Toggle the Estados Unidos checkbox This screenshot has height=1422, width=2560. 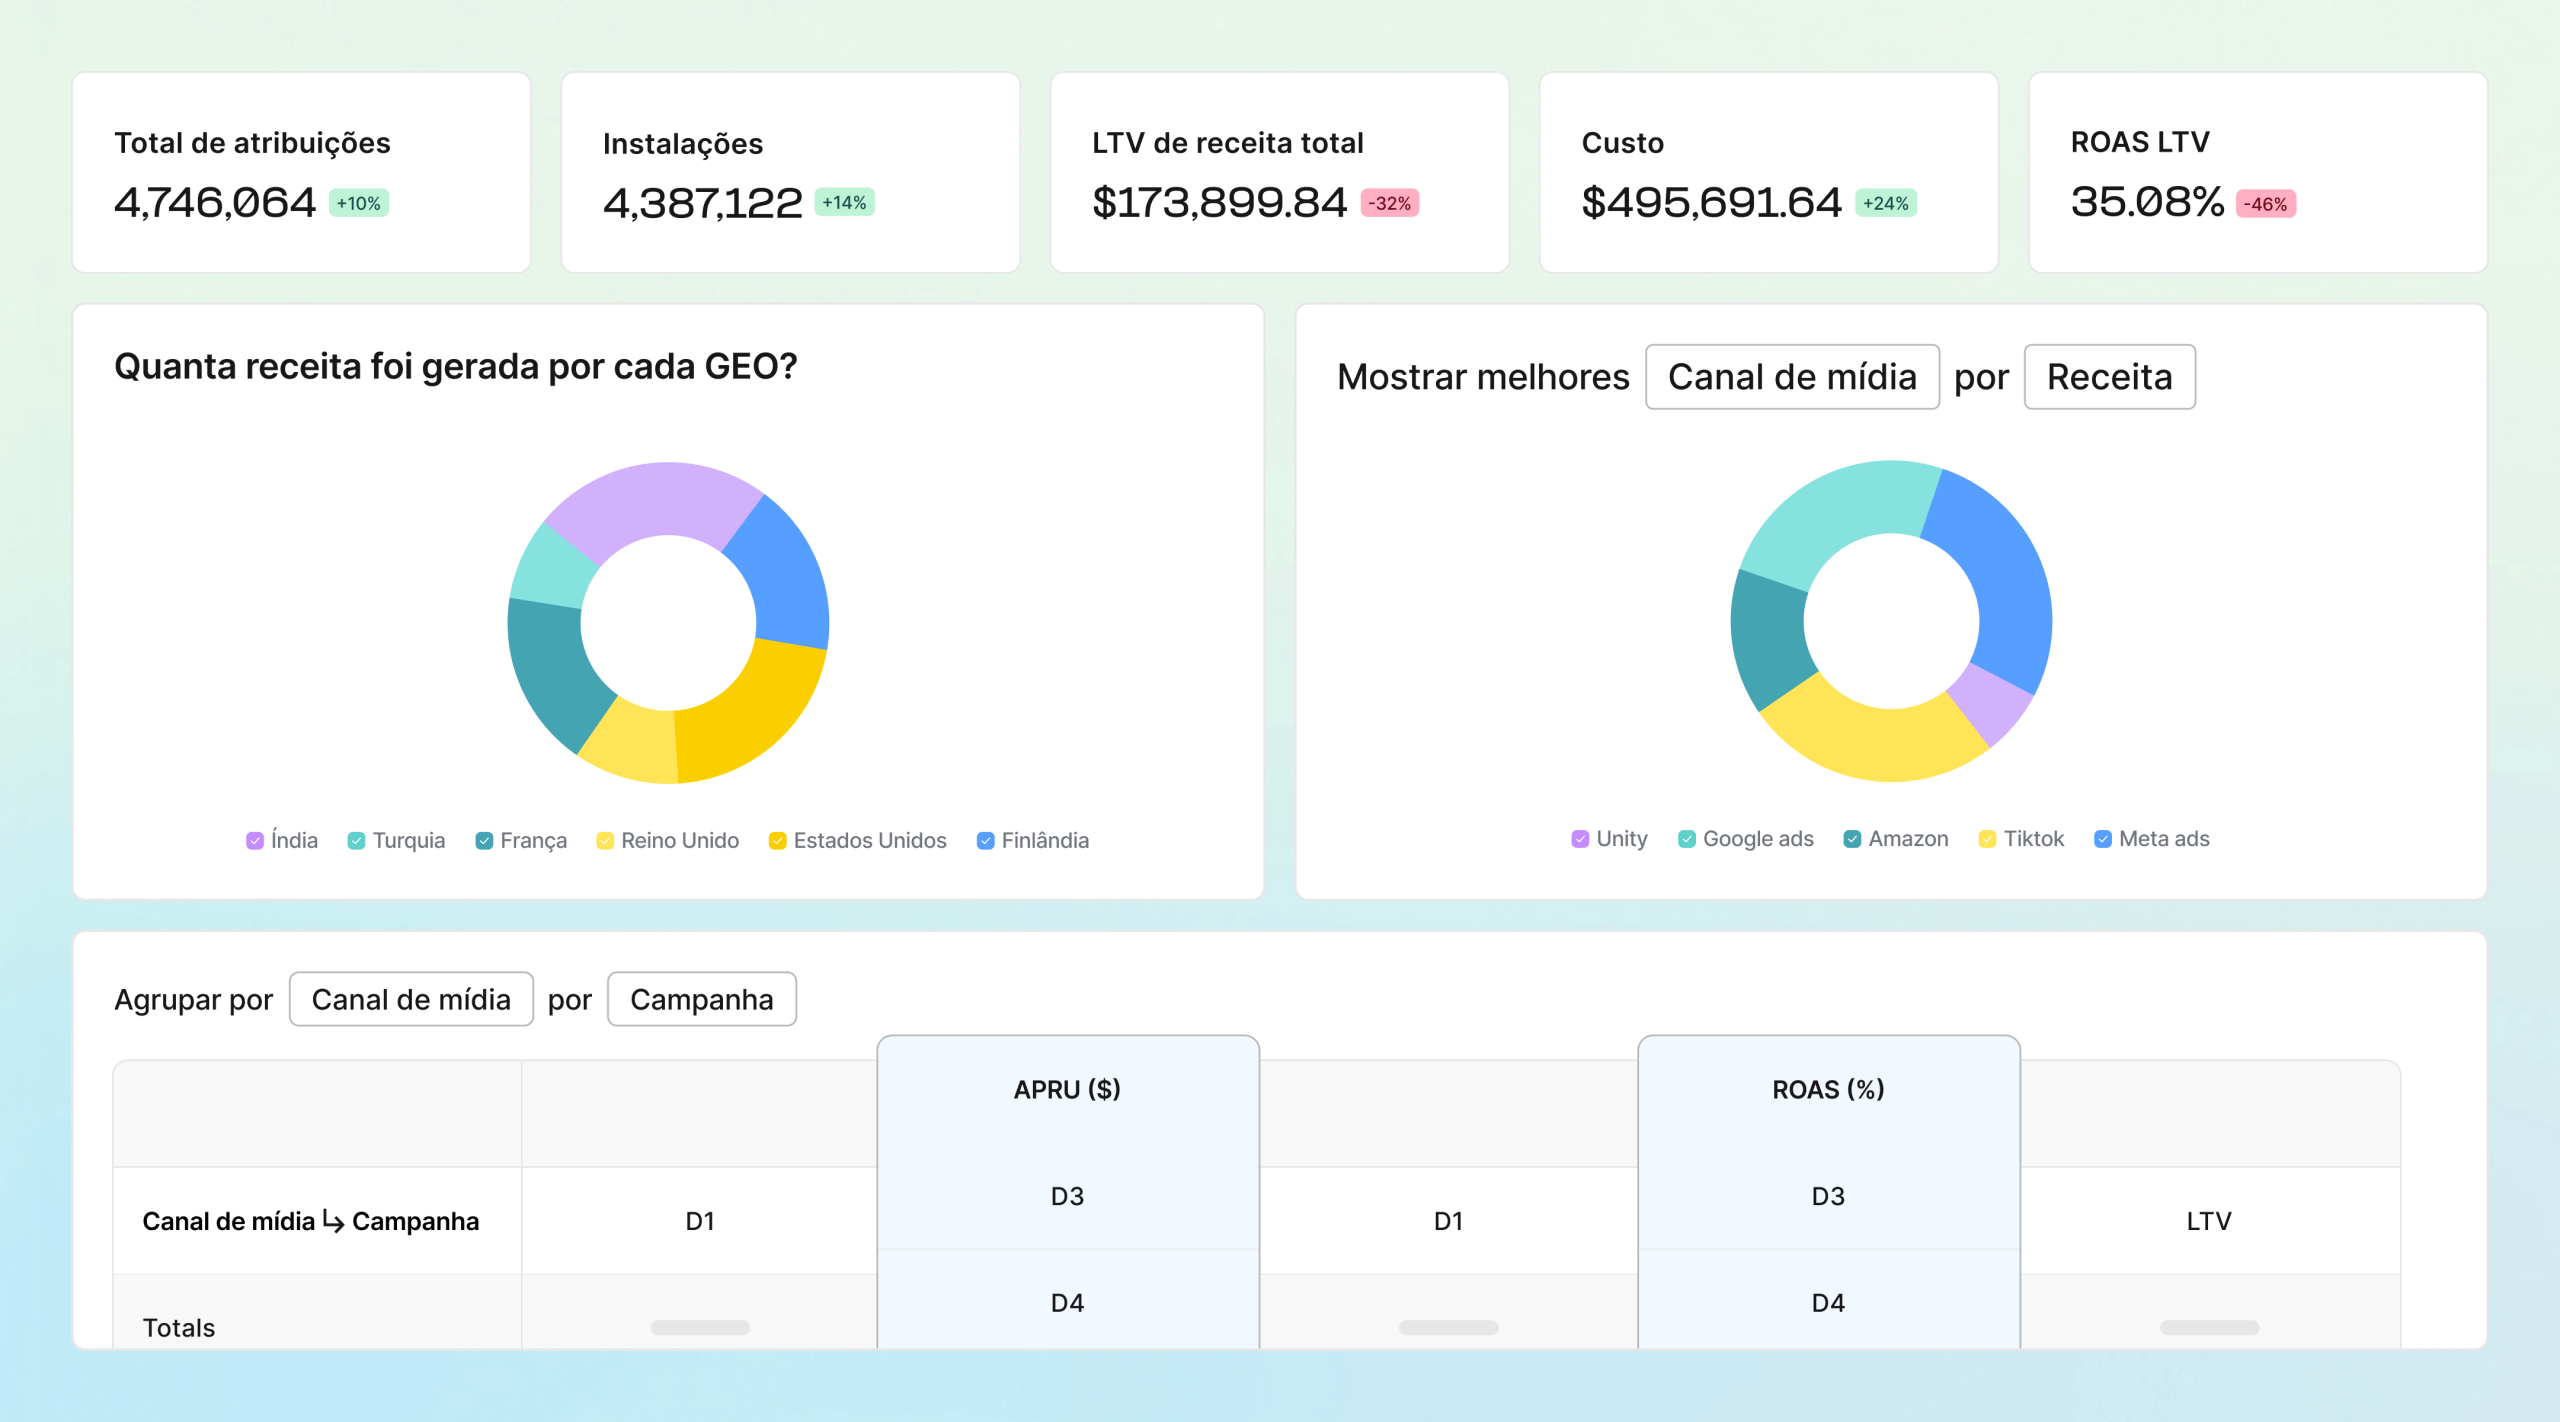click(776, 840)
